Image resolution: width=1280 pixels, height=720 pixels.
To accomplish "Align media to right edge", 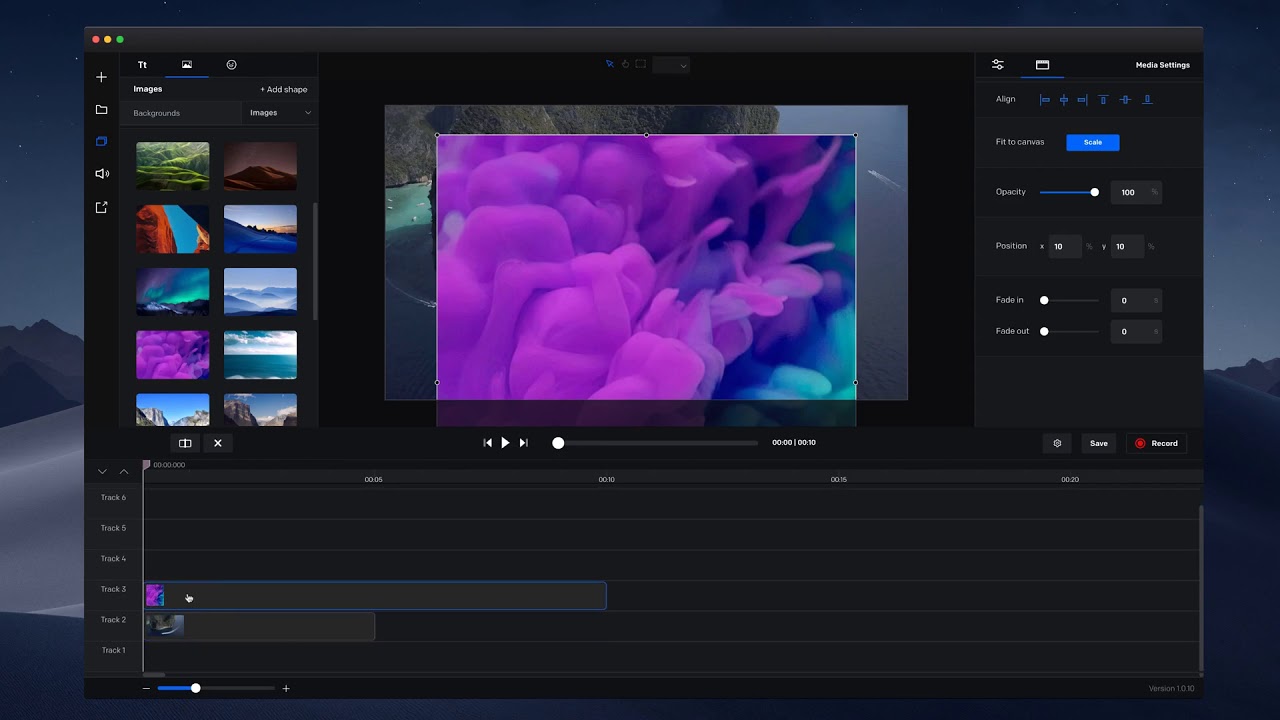I will click(x=1083, y=99).
